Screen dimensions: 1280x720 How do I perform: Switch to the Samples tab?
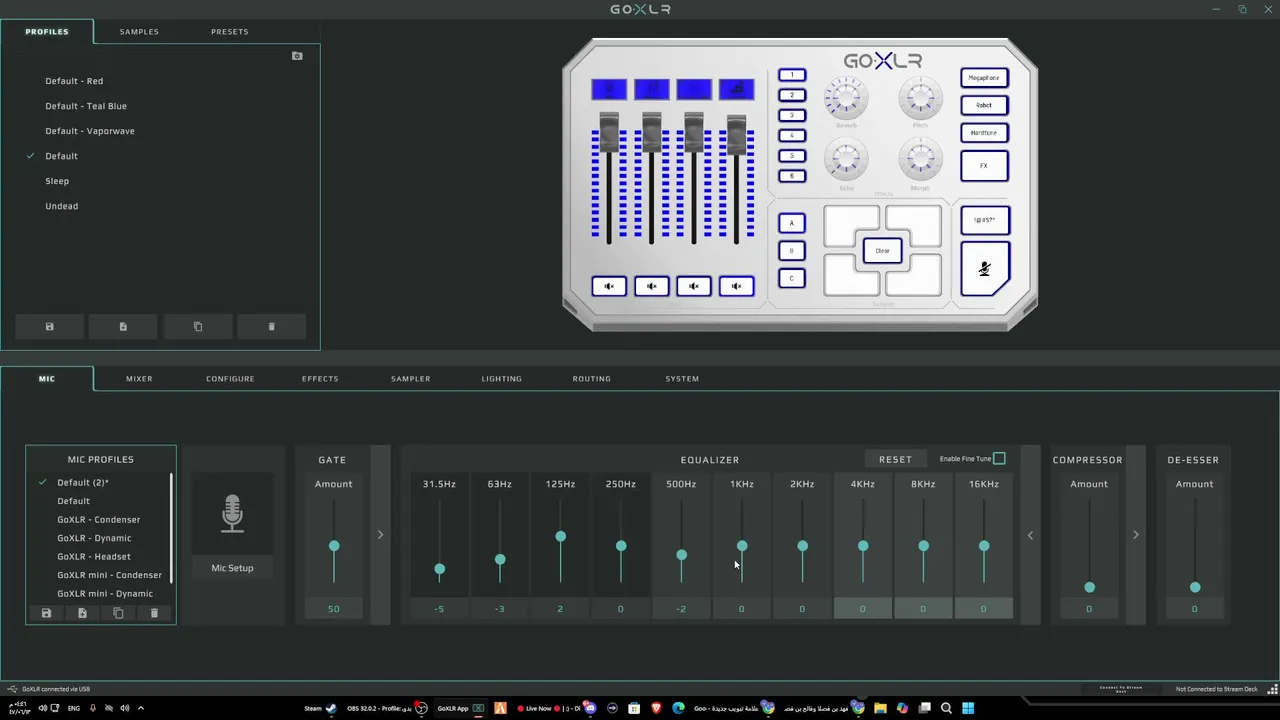139,32
